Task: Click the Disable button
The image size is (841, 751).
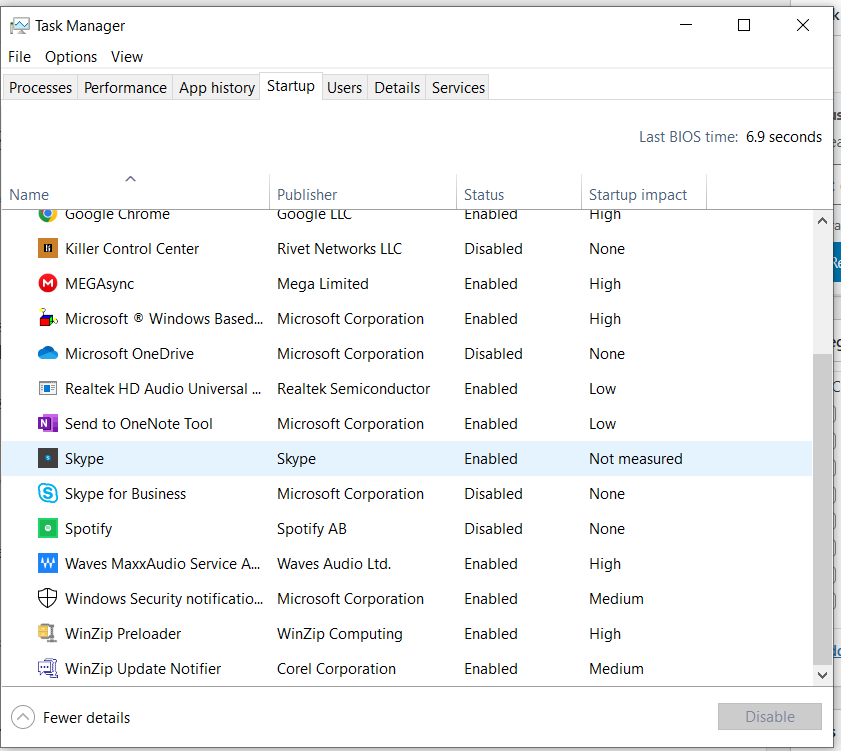Action: (x=770, y=717)
